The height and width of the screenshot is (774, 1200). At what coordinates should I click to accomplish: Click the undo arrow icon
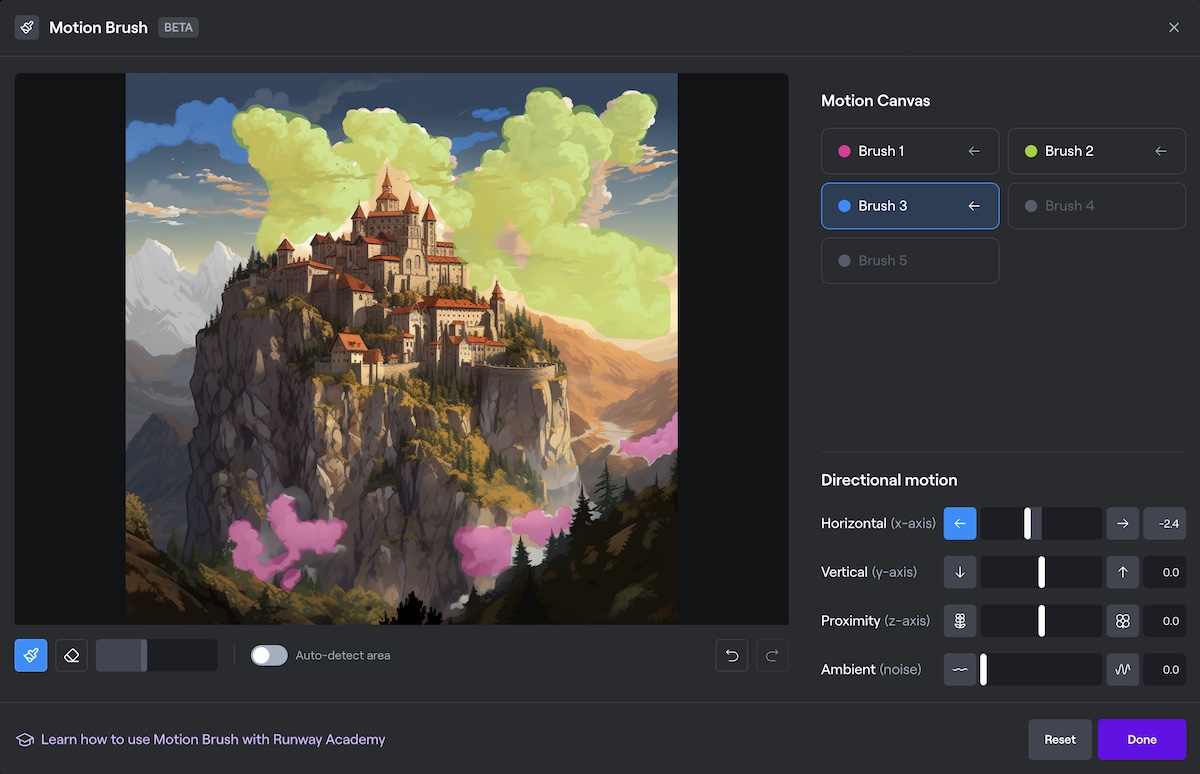tap(732, 655)
